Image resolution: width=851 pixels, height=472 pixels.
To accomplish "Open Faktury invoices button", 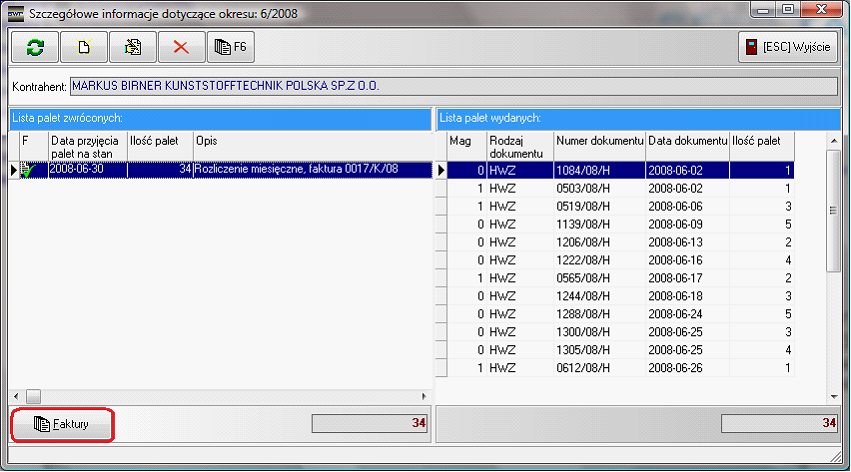I will [62, 424].
